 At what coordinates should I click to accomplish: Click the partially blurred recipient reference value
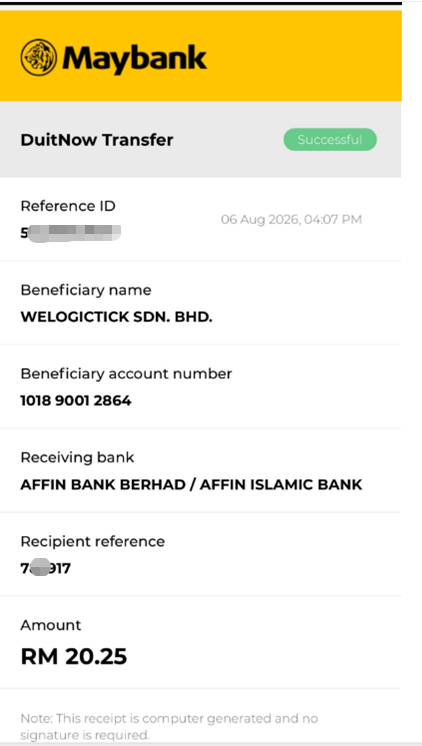tap(46, 568)
